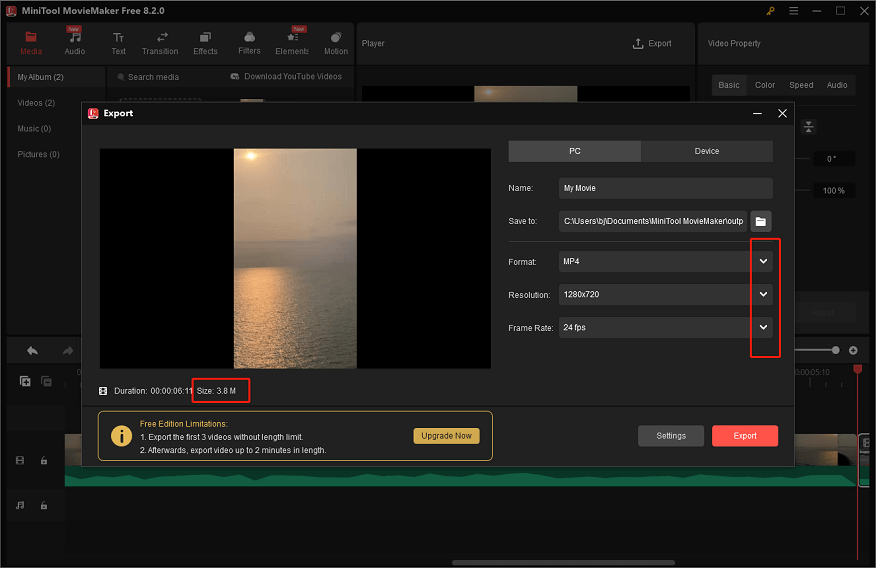
Task: Expand the Resolution 1280x720 dropdown
Action: [763, 294]
